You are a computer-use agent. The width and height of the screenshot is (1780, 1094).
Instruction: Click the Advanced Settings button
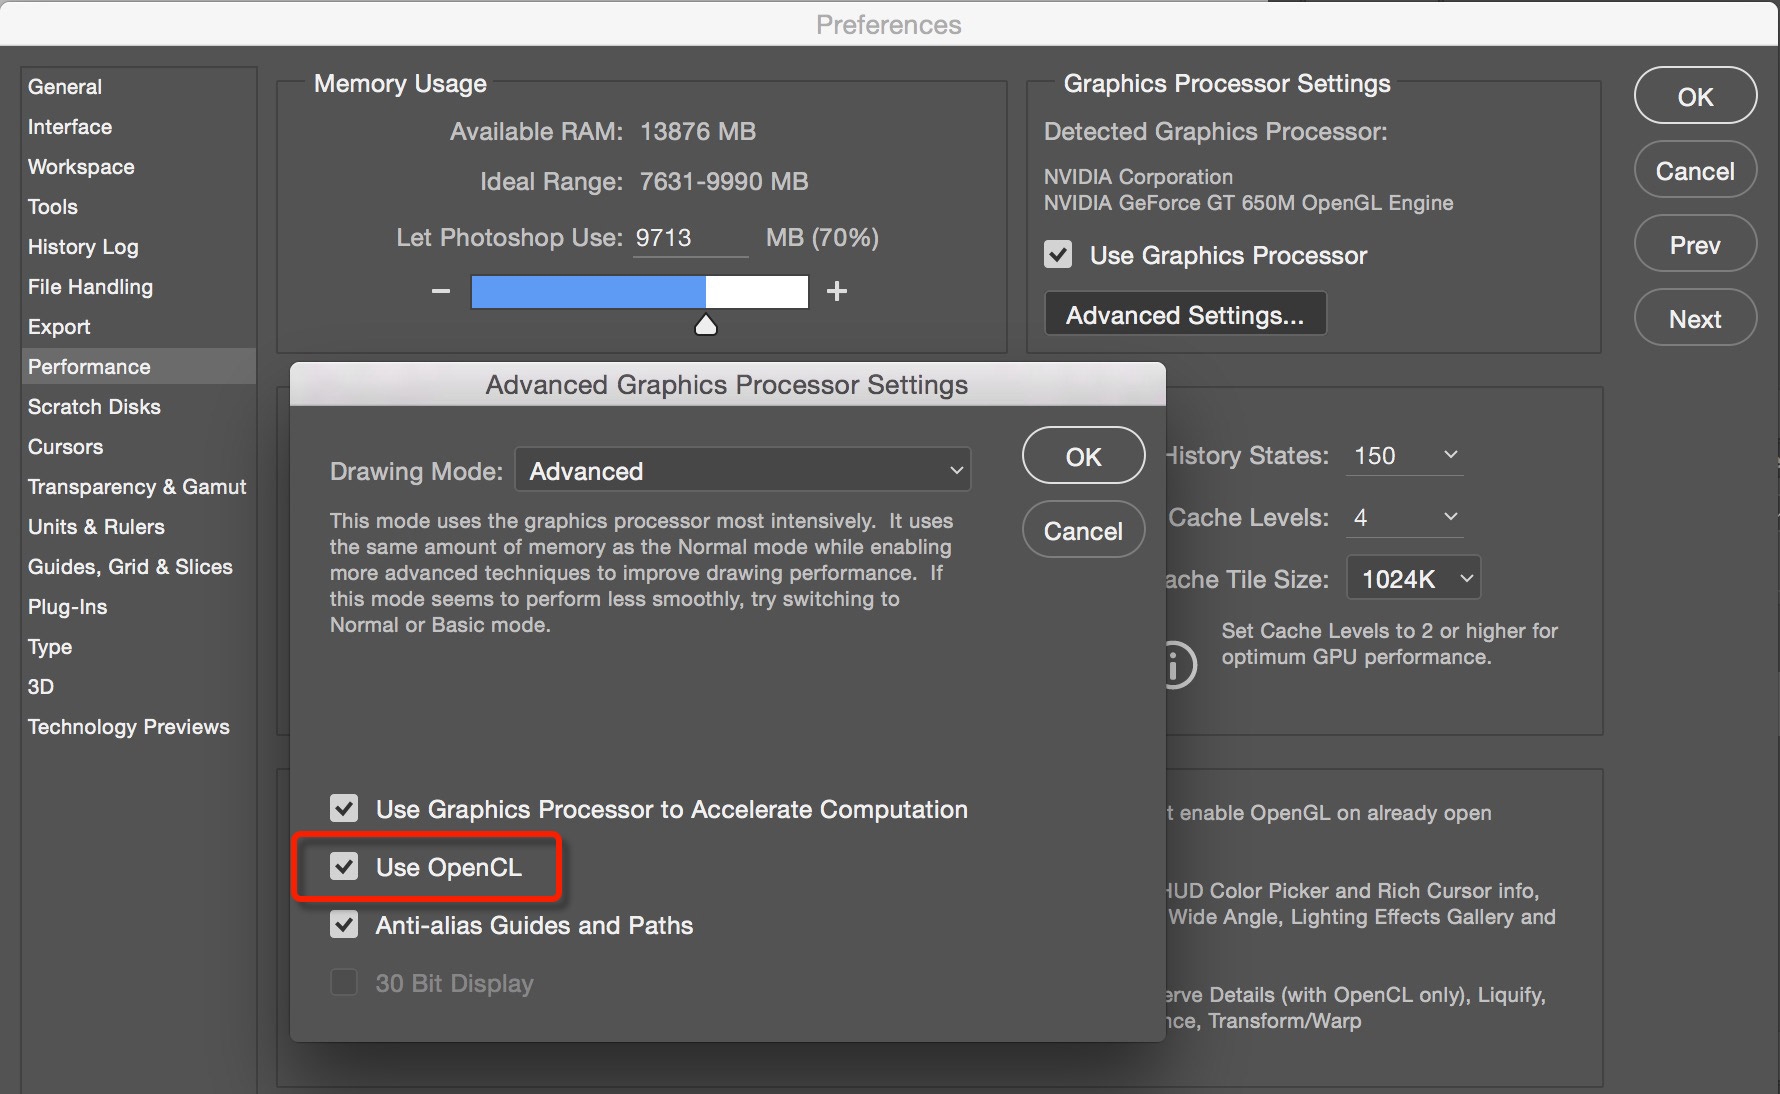(x=1184, y=313)
